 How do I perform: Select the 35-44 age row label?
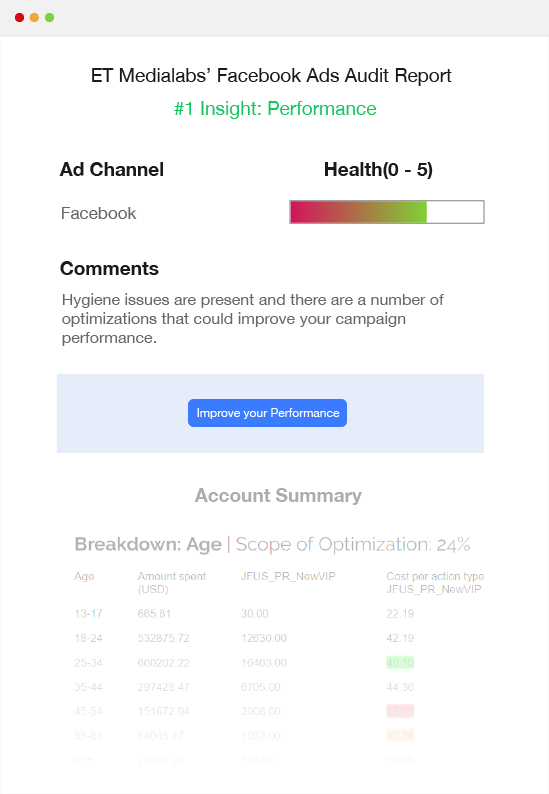click(88, 687)
